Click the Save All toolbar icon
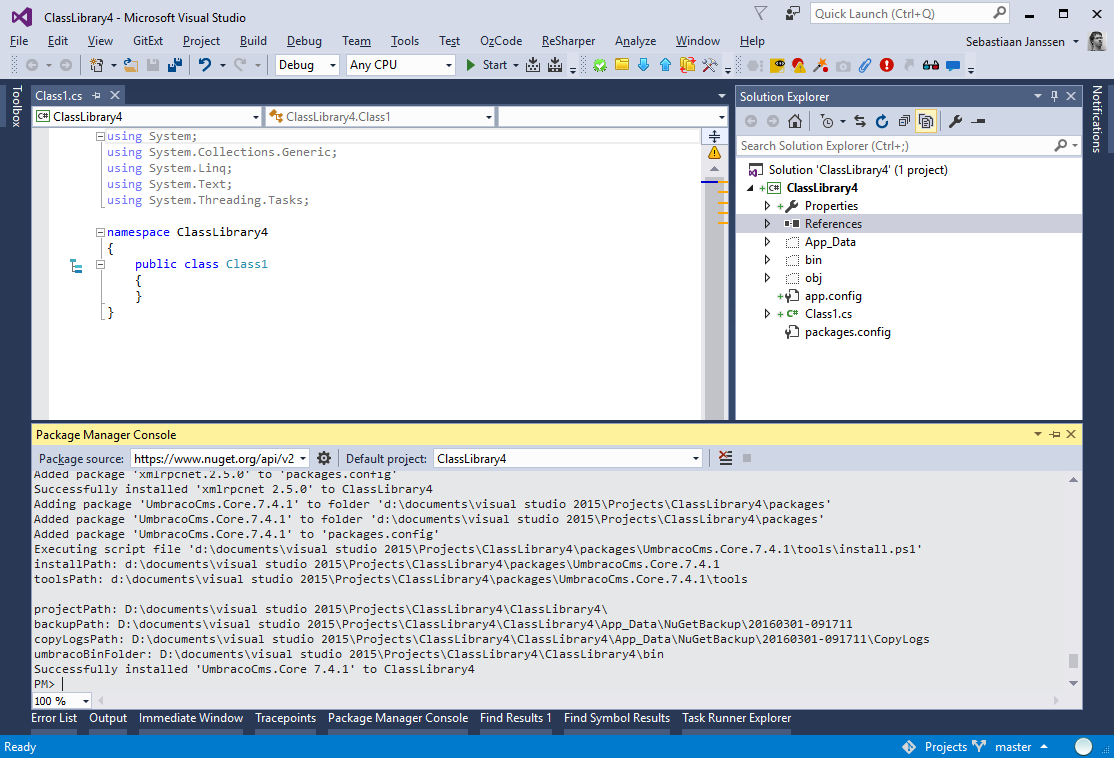This screenshot has width=1114, height=758. point(175,65)
